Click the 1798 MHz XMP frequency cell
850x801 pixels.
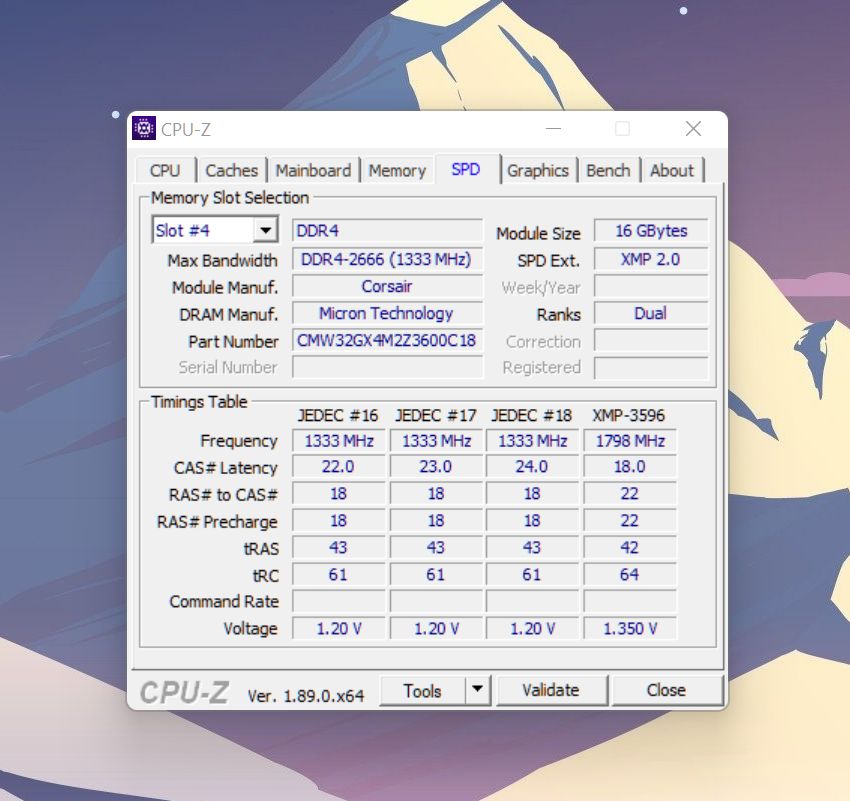point(630,441)
